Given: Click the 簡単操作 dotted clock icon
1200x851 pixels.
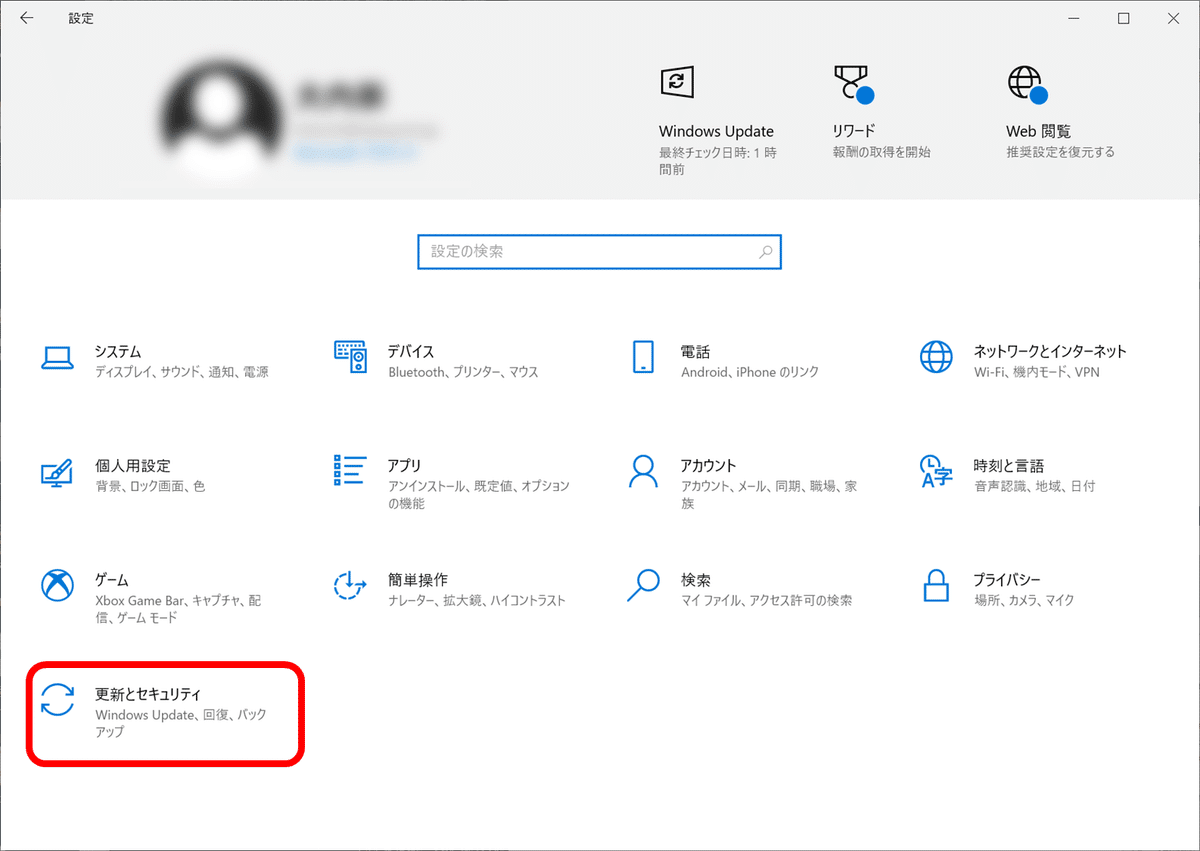Looking at the screenshot, I should tap(351, 586).
